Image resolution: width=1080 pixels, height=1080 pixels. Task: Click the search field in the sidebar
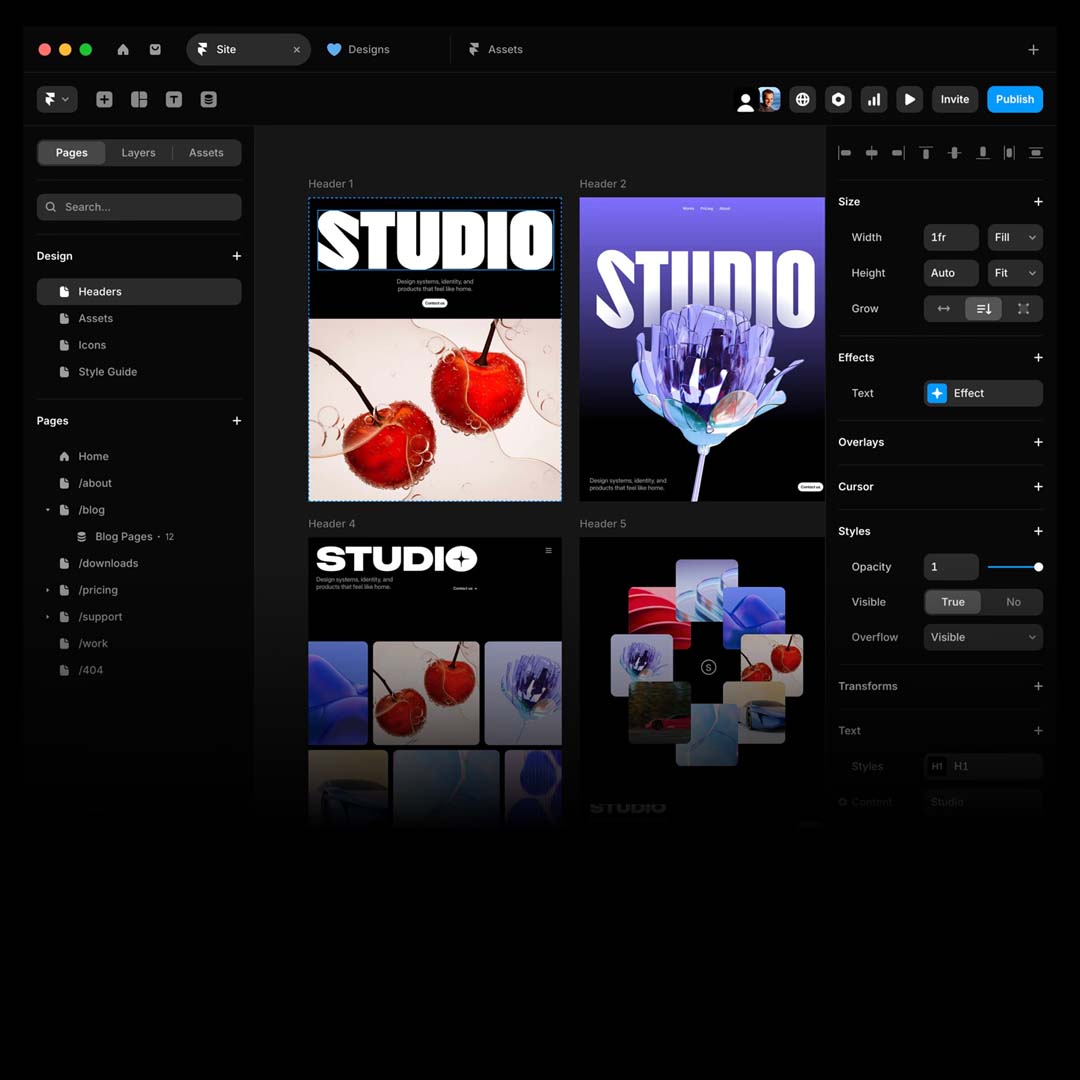click(138, 207)
